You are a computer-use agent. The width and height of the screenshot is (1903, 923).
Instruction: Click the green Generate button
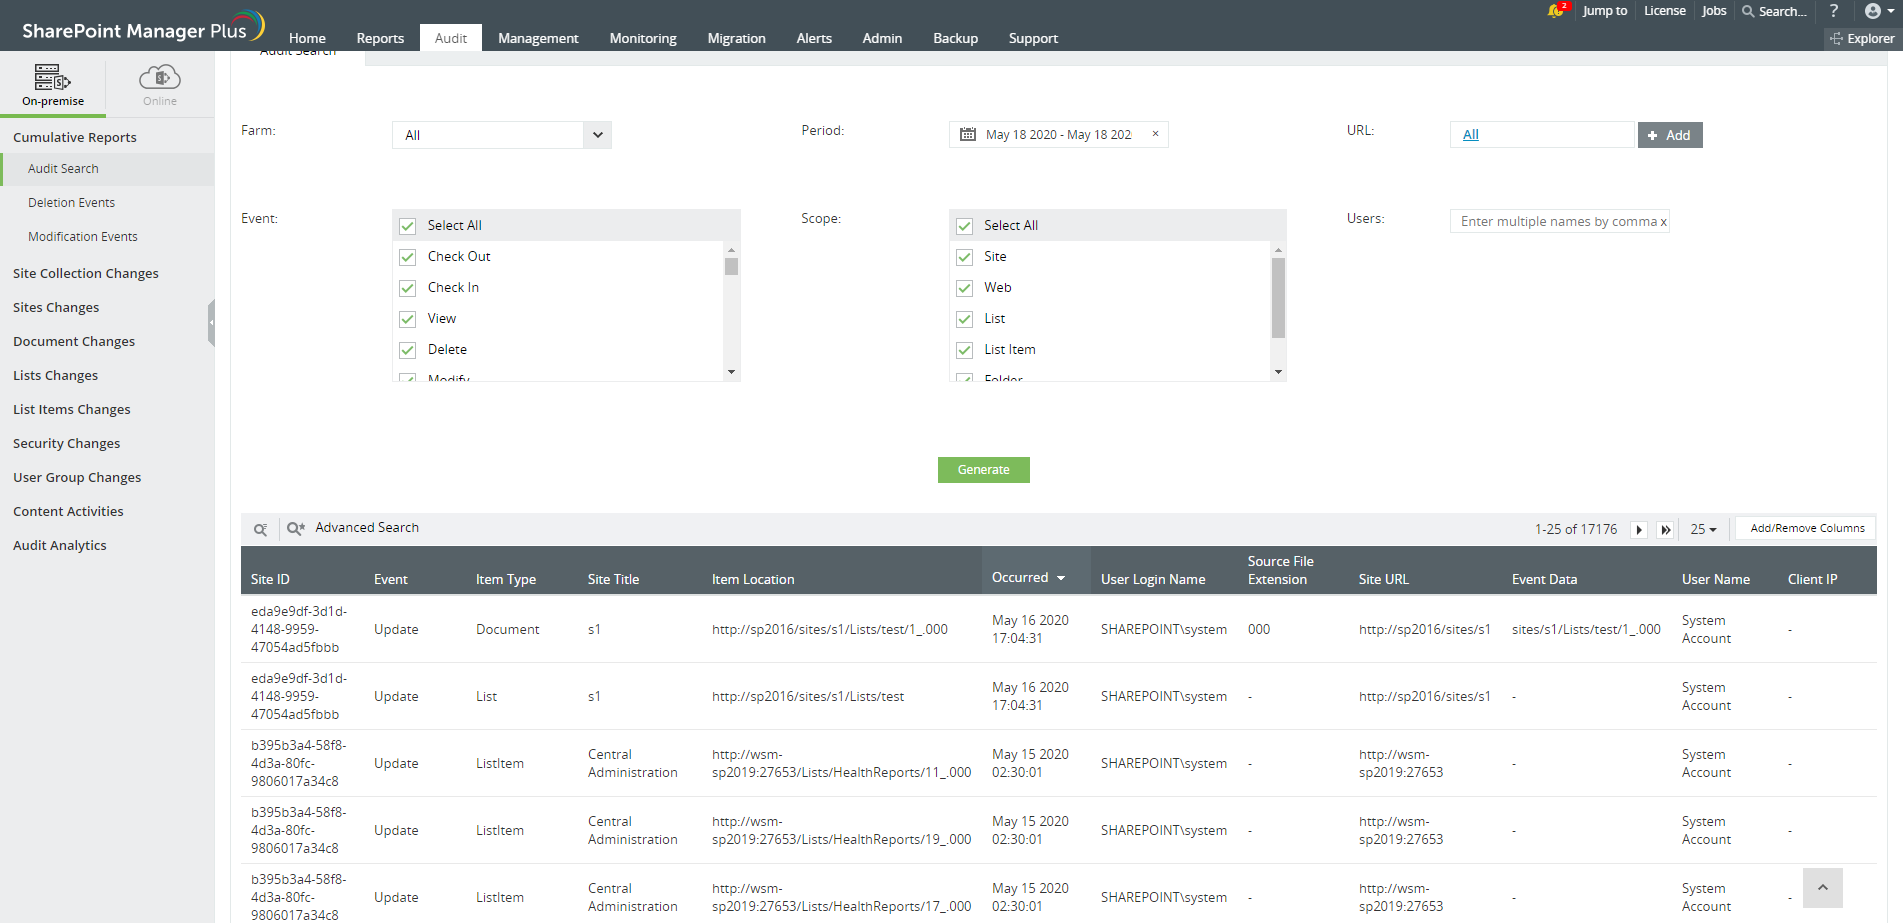[983, 470]
